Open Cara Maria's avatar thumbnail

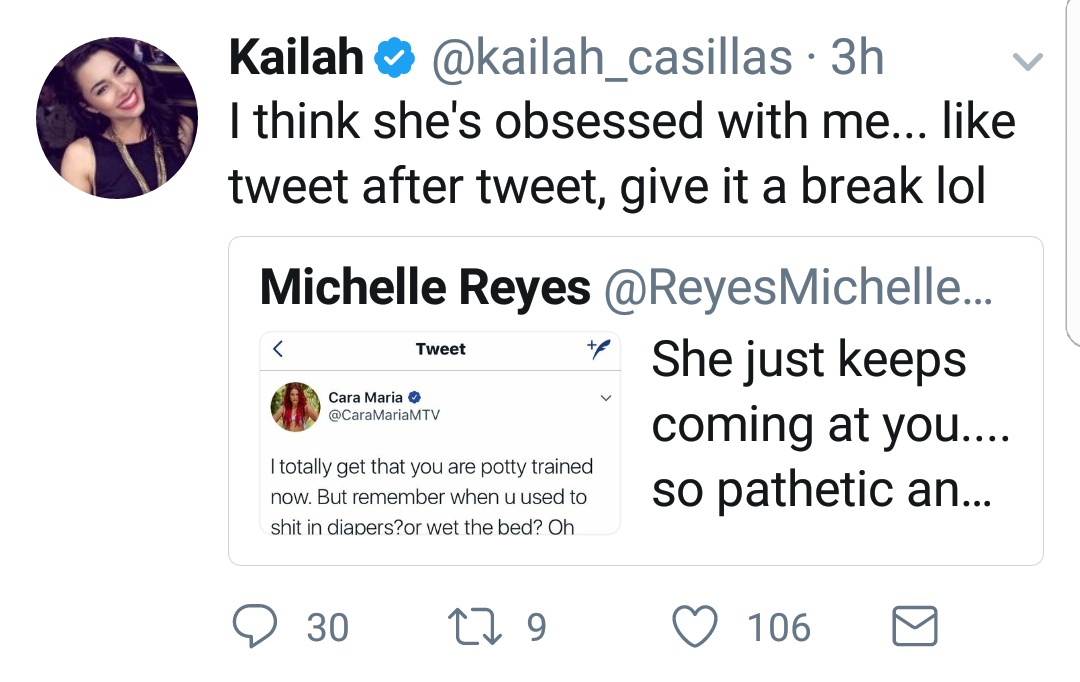[295, 407]
